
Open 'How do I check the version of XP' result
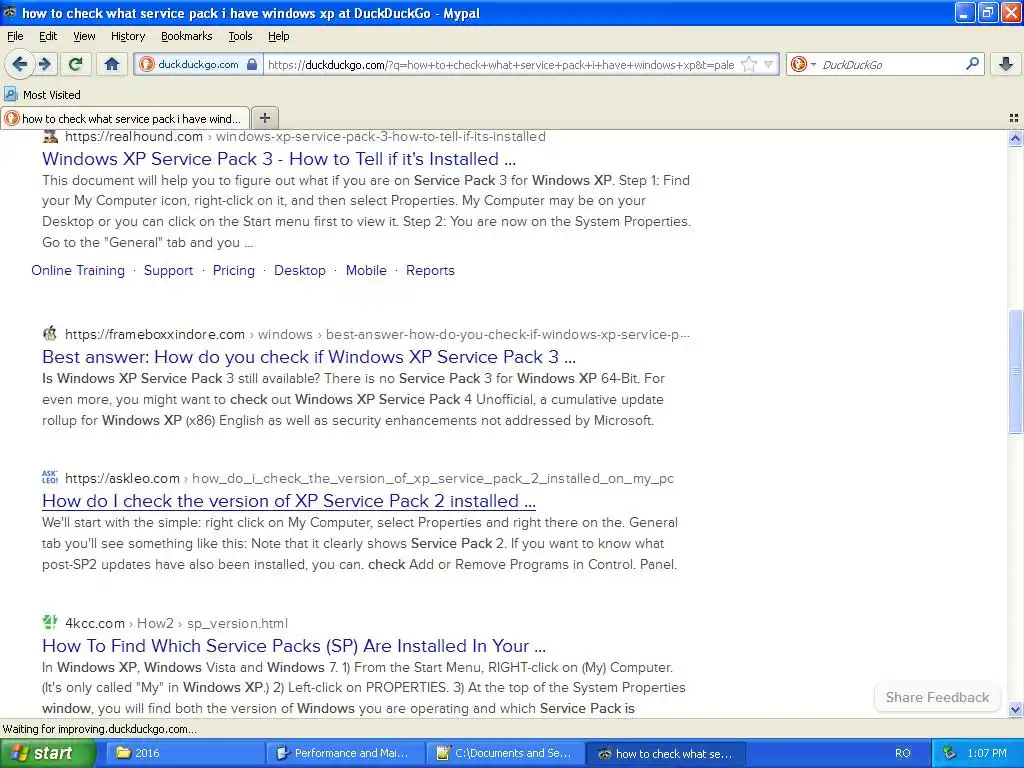[x=289, y=501]
